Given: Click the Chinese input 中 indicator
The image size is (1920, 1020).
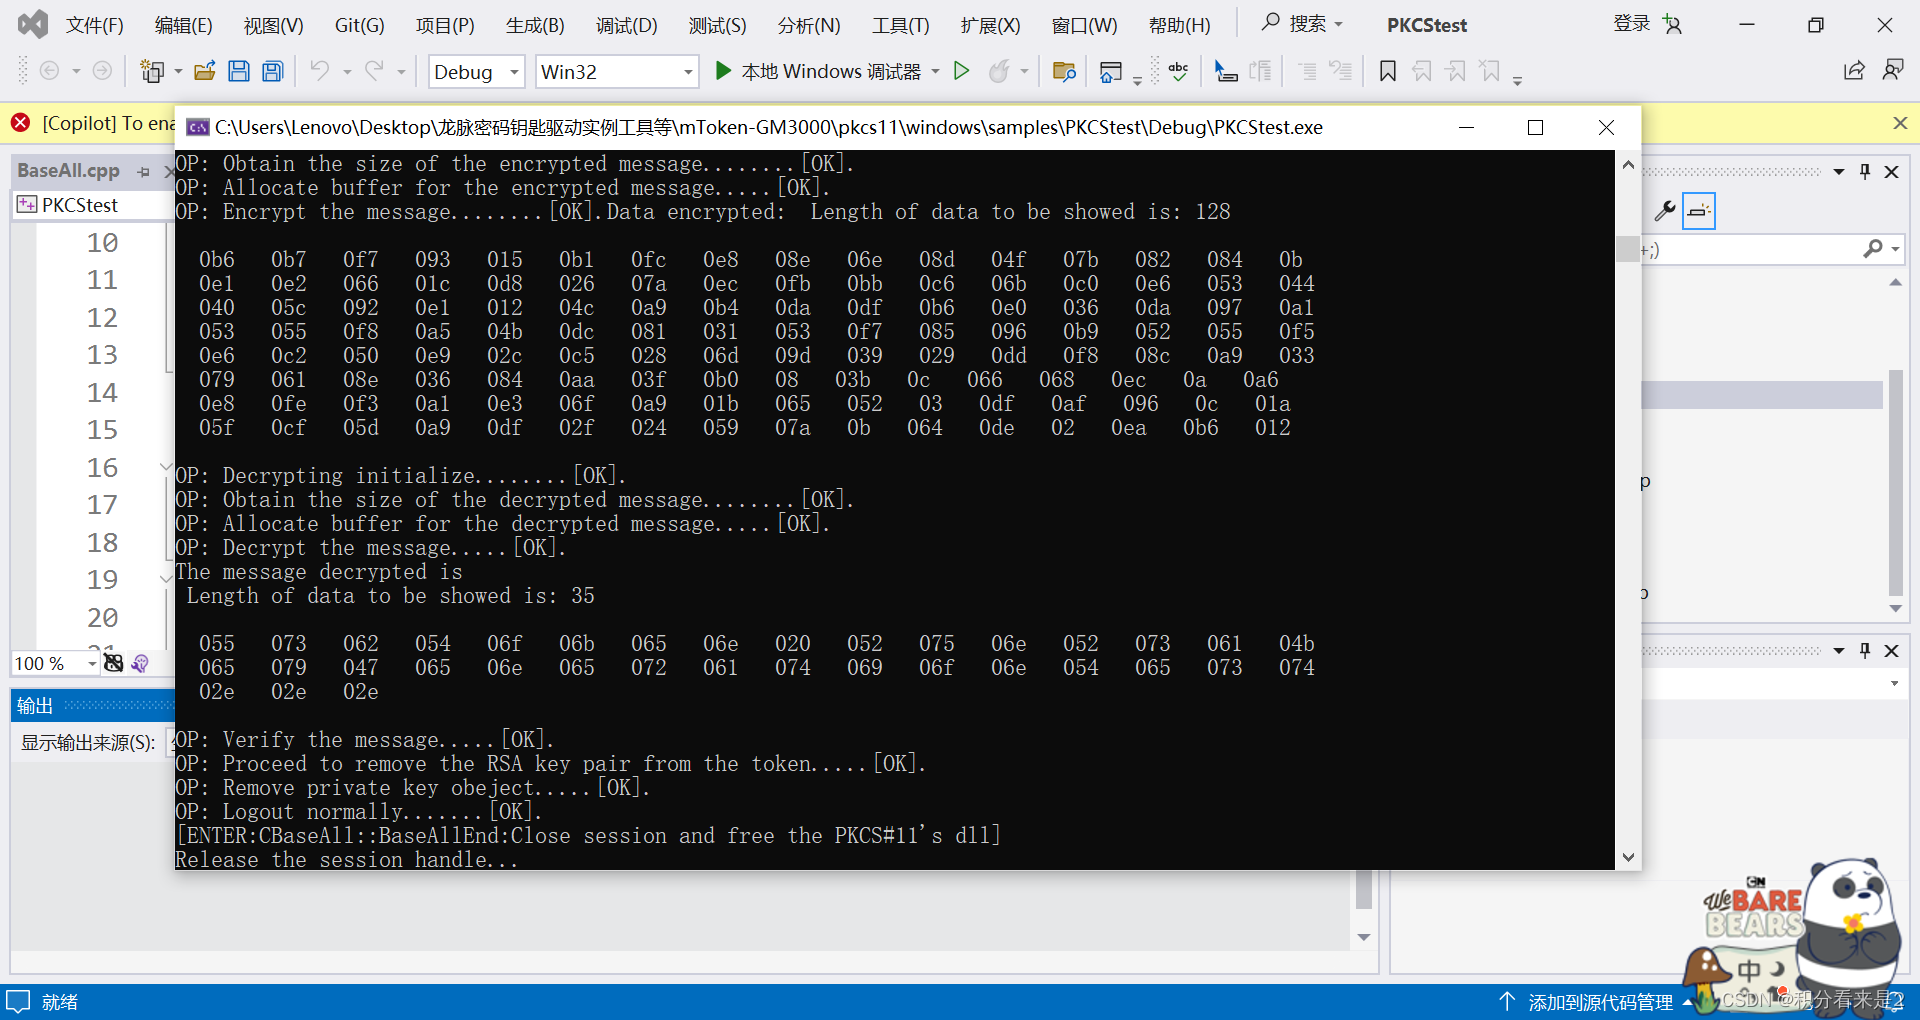Looking at the screenshot, I should coord(1749,970).
